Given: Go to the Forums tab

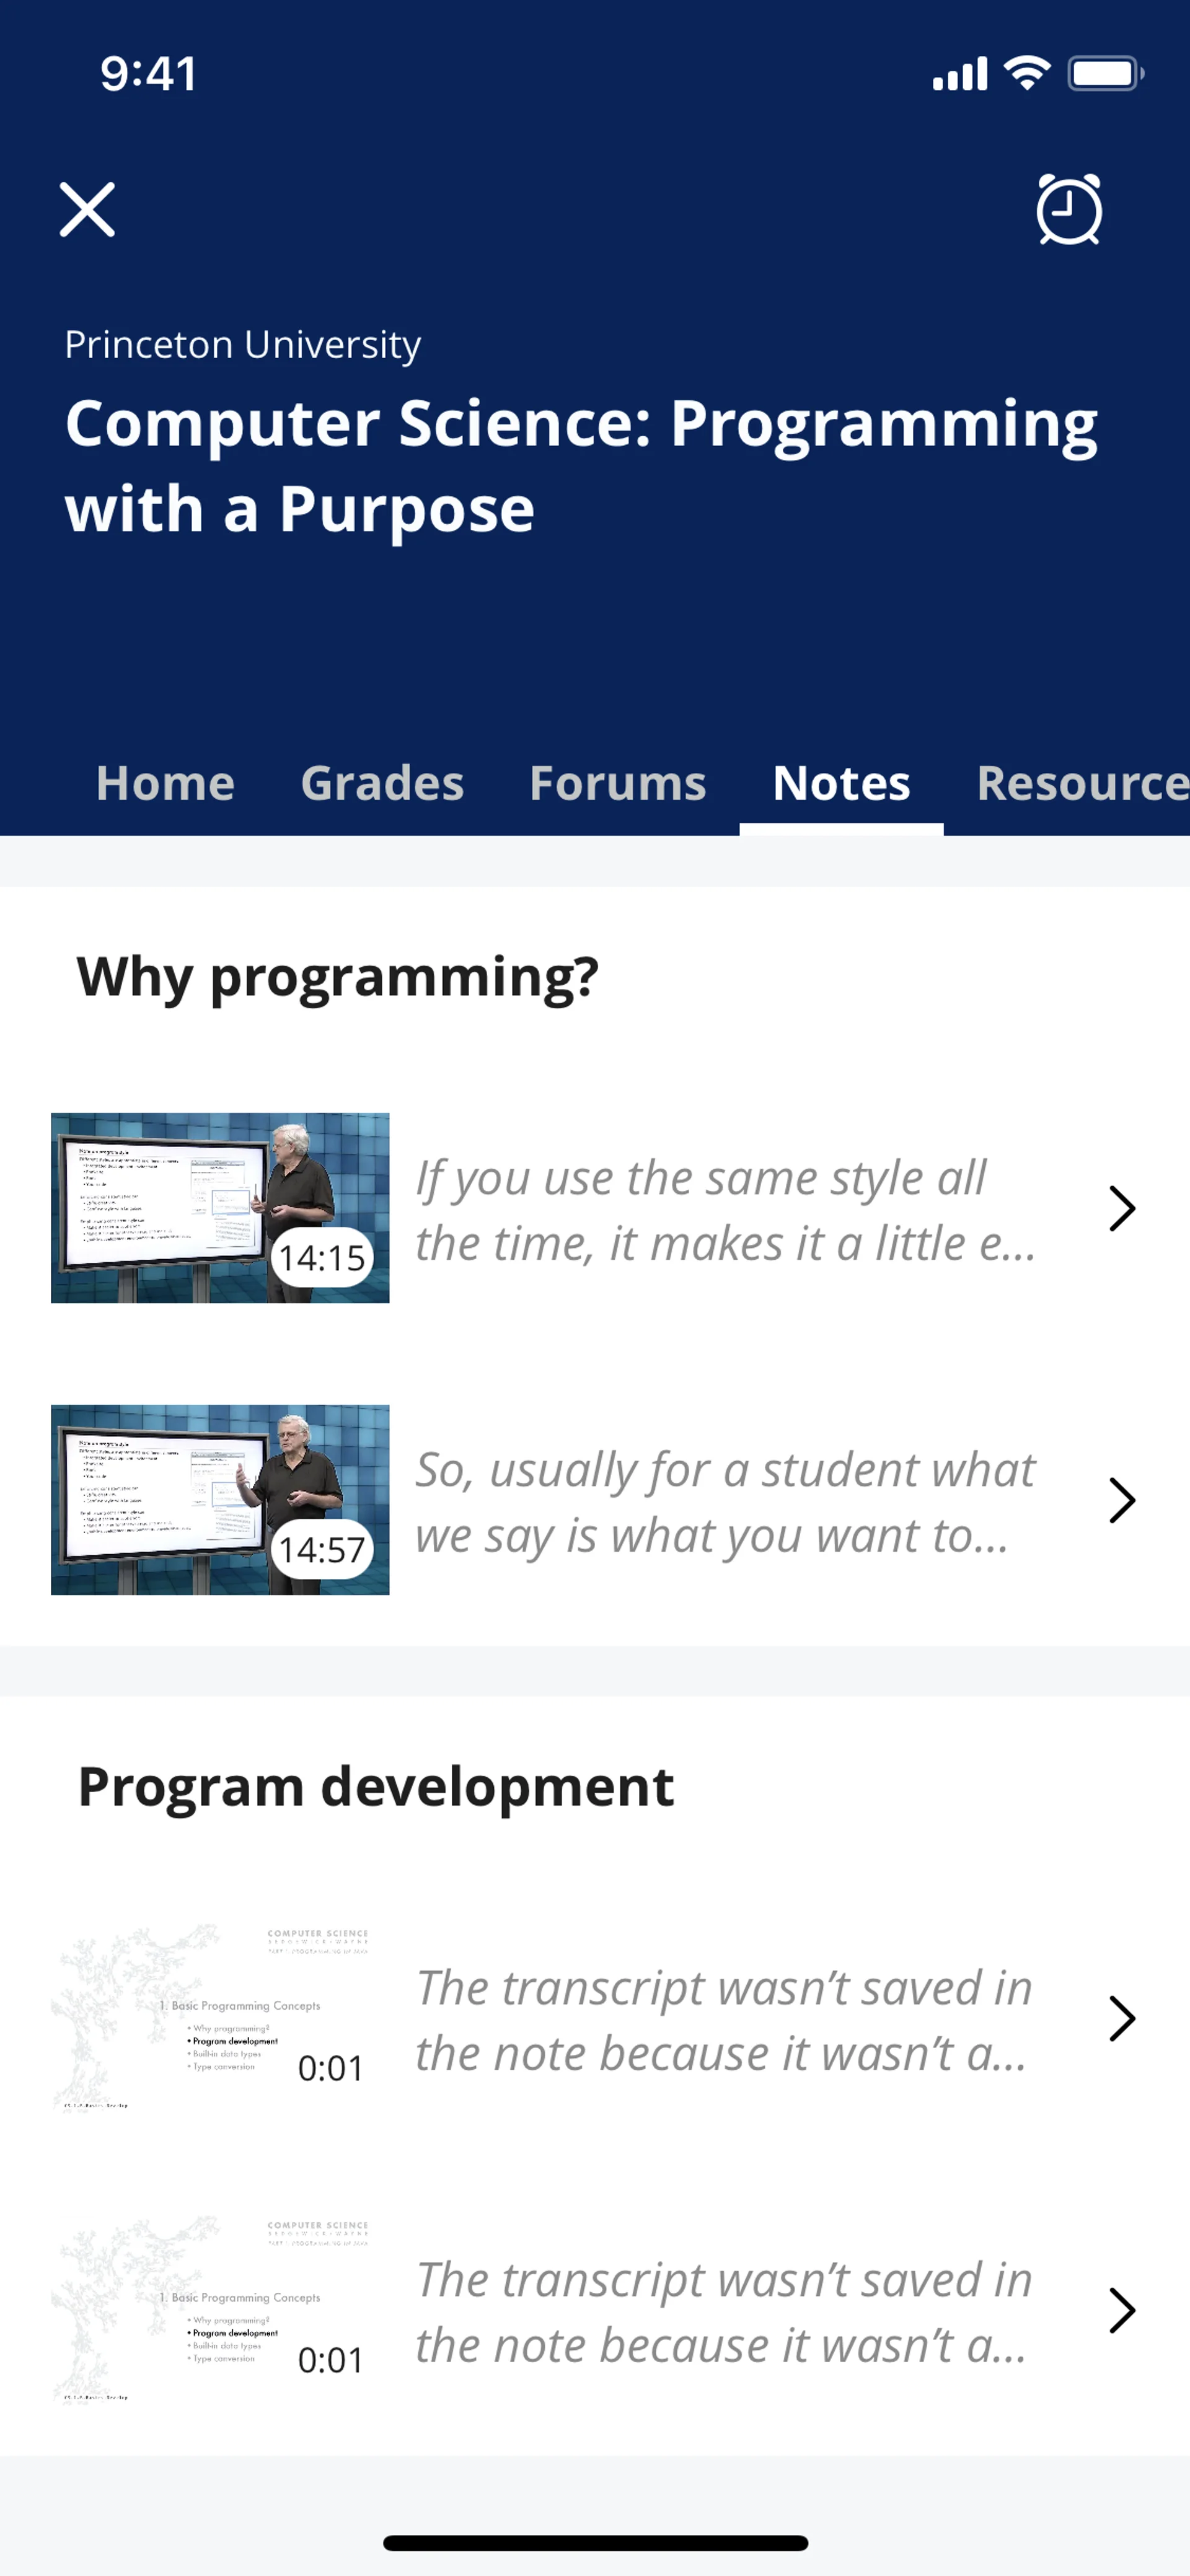Looking at the screenshot, I should [617, 782].
